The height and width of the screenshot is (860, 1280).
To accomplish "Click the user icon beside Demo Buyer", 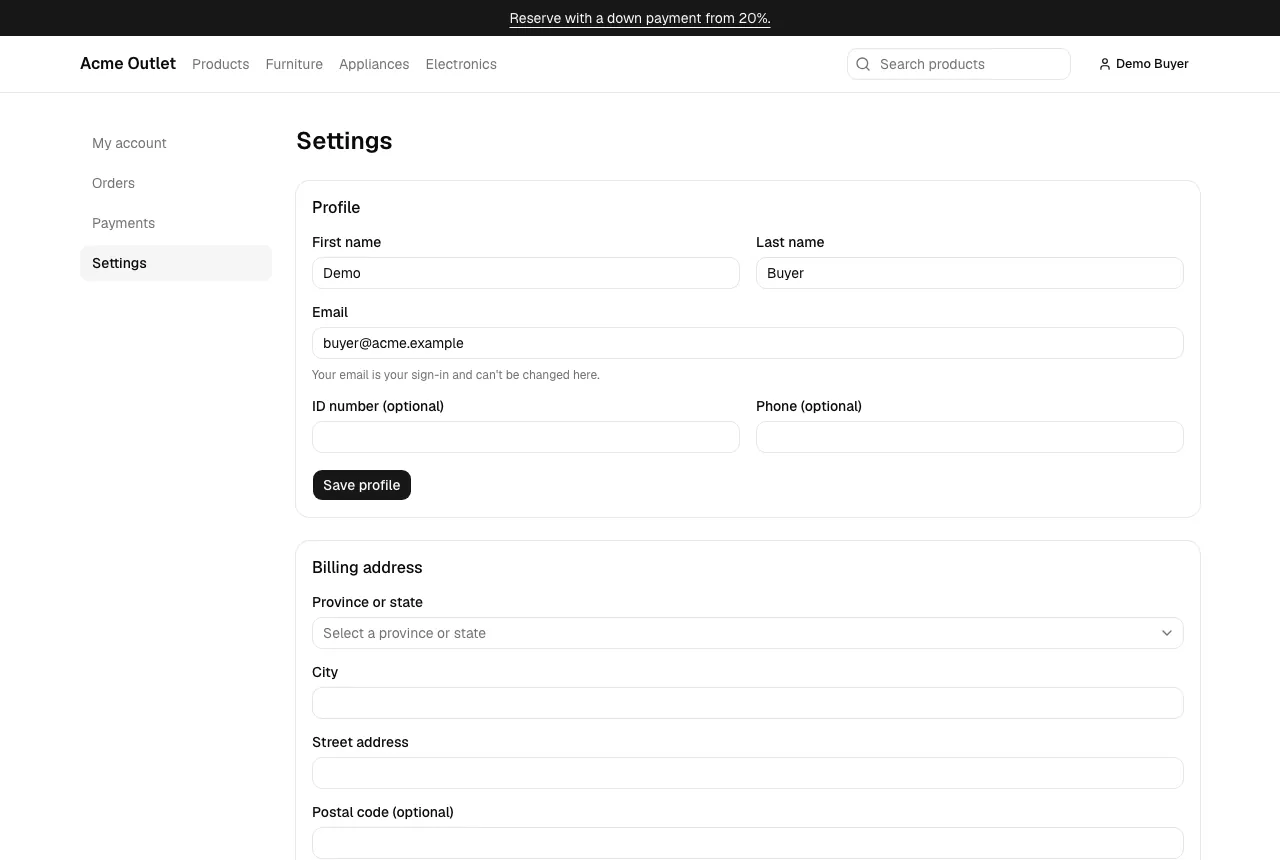I will coord(1105,64).
